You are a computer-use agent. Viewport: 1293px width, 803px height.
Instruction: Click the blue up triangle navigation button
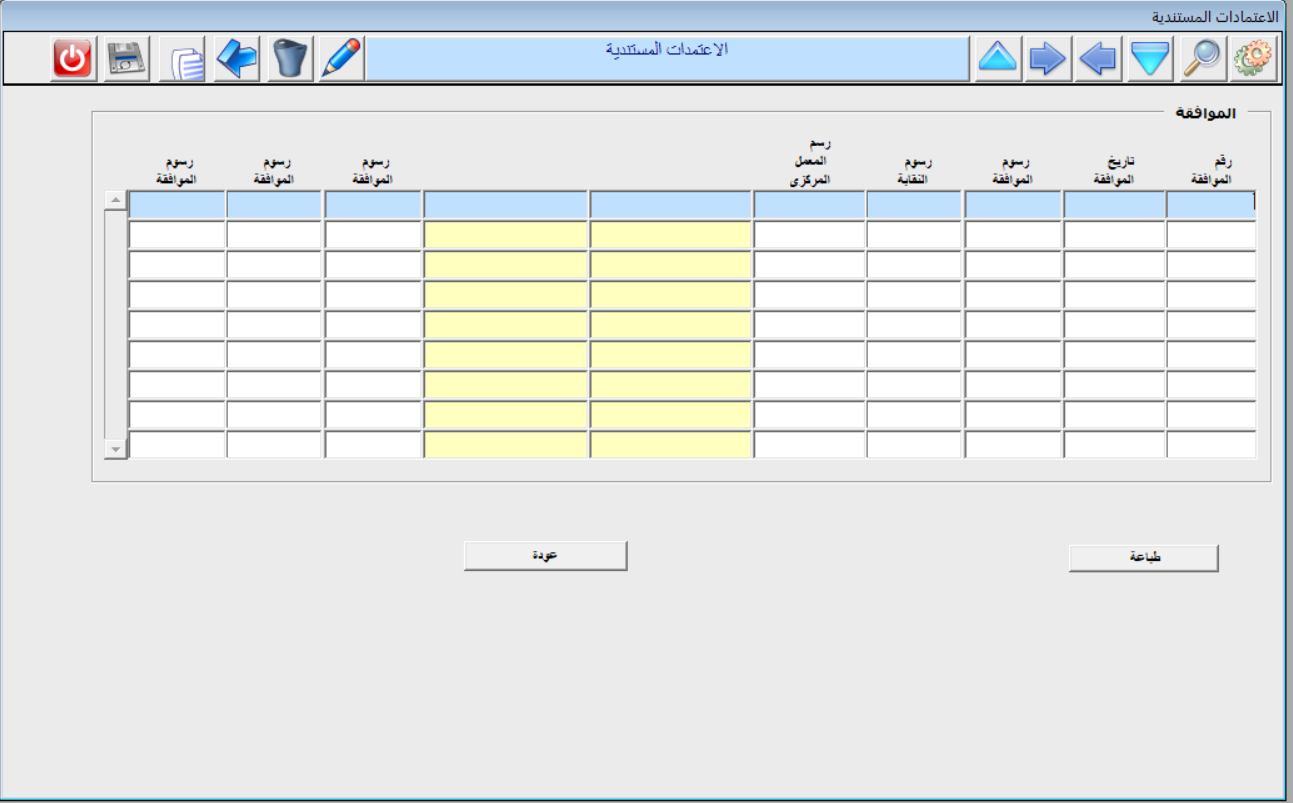997,60
